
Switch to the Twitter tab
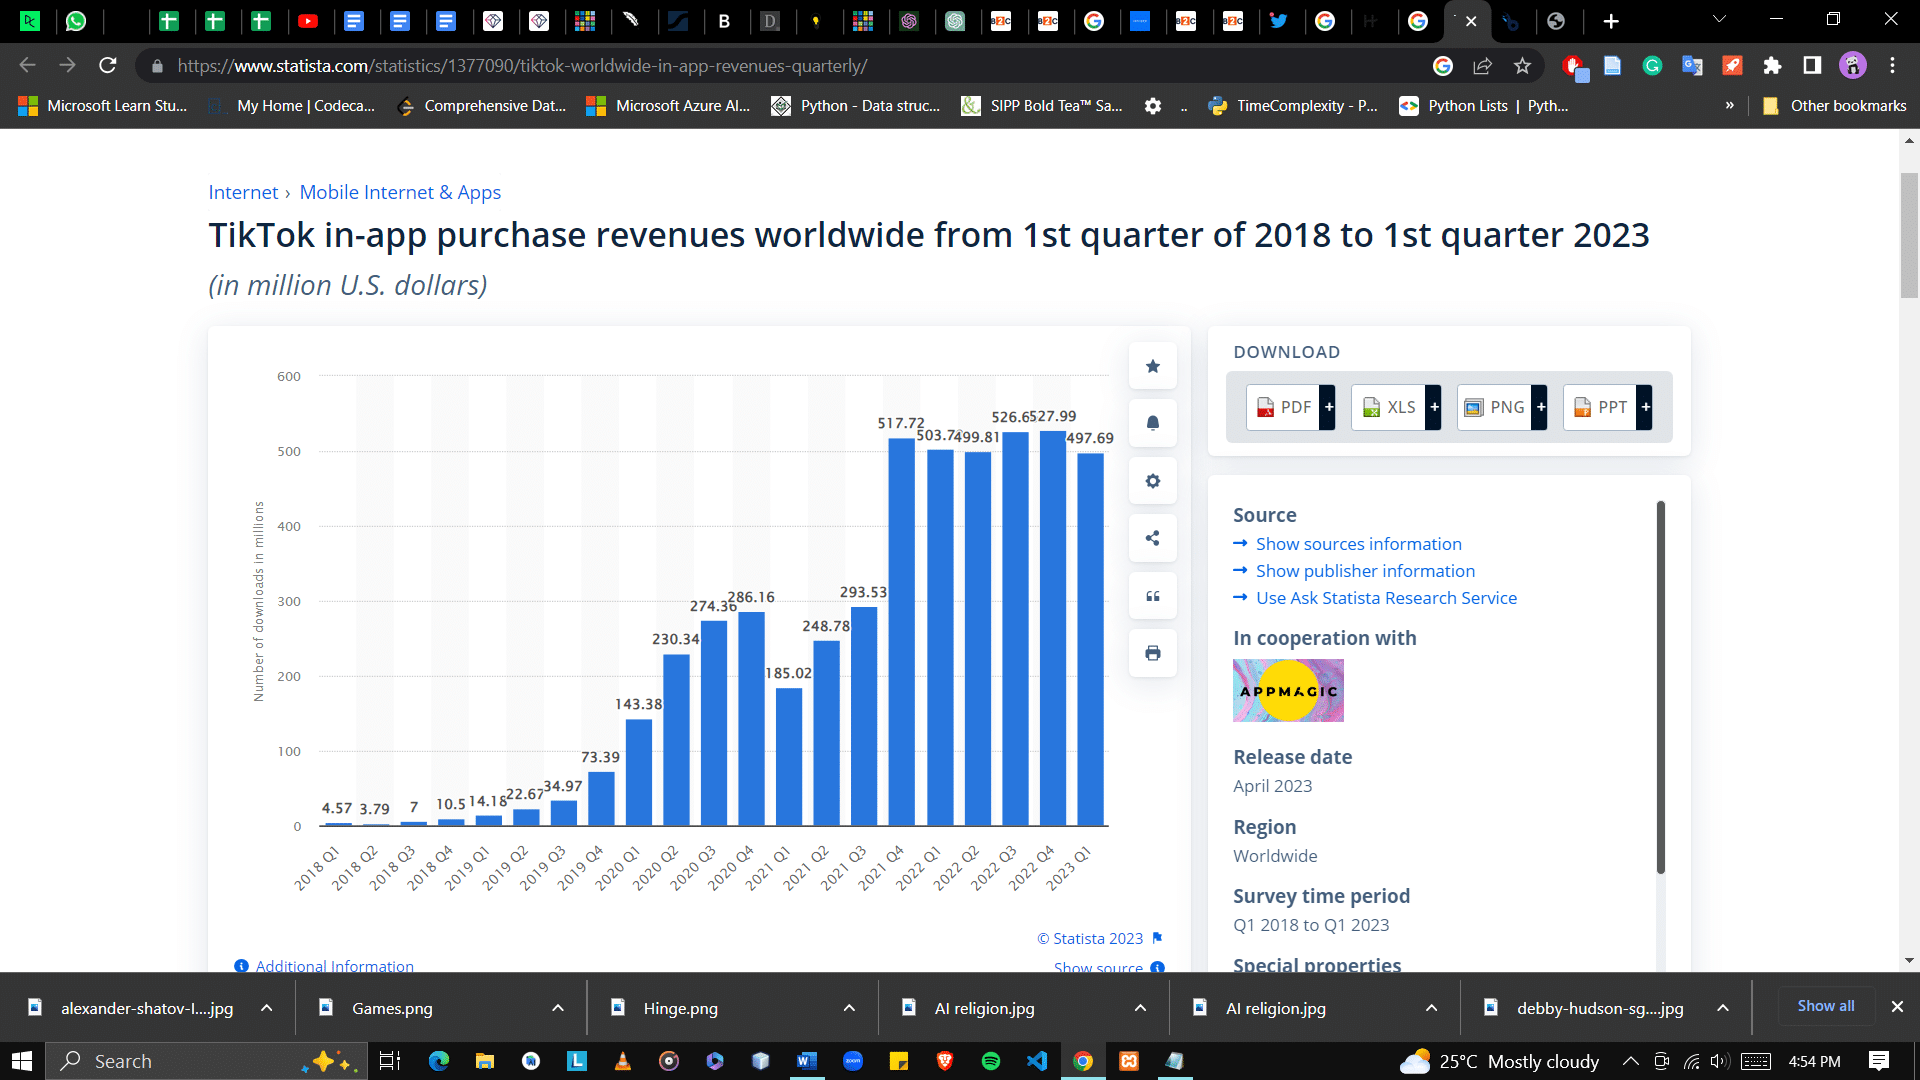point(1279,21)
